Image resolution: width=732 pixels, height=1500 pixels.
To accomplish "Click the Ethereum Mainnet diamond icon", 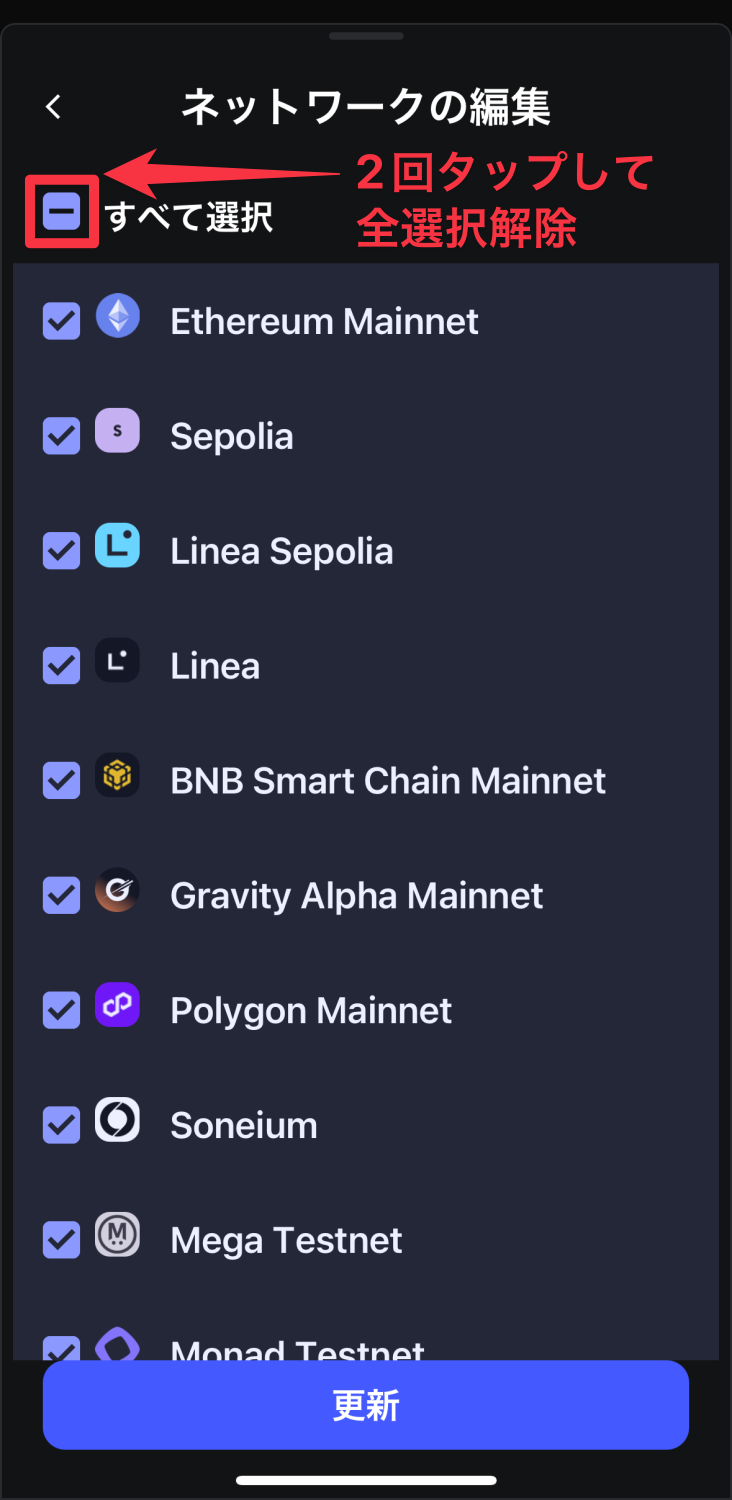I will point(118,316).
